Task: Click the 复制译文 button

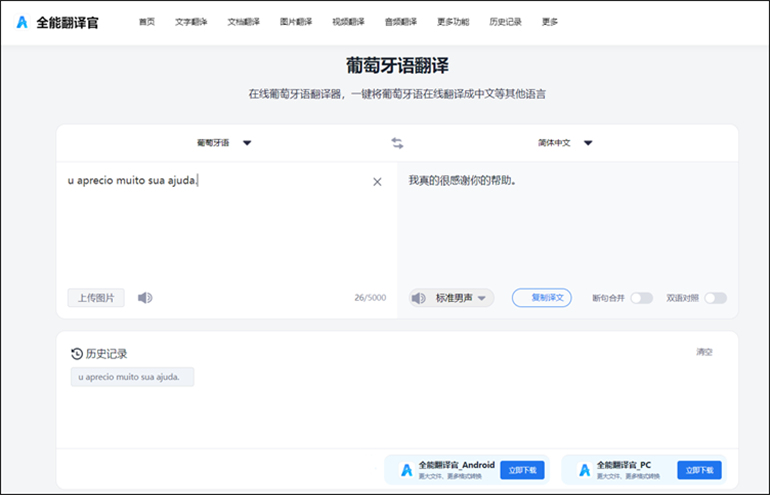Action: 542,298
